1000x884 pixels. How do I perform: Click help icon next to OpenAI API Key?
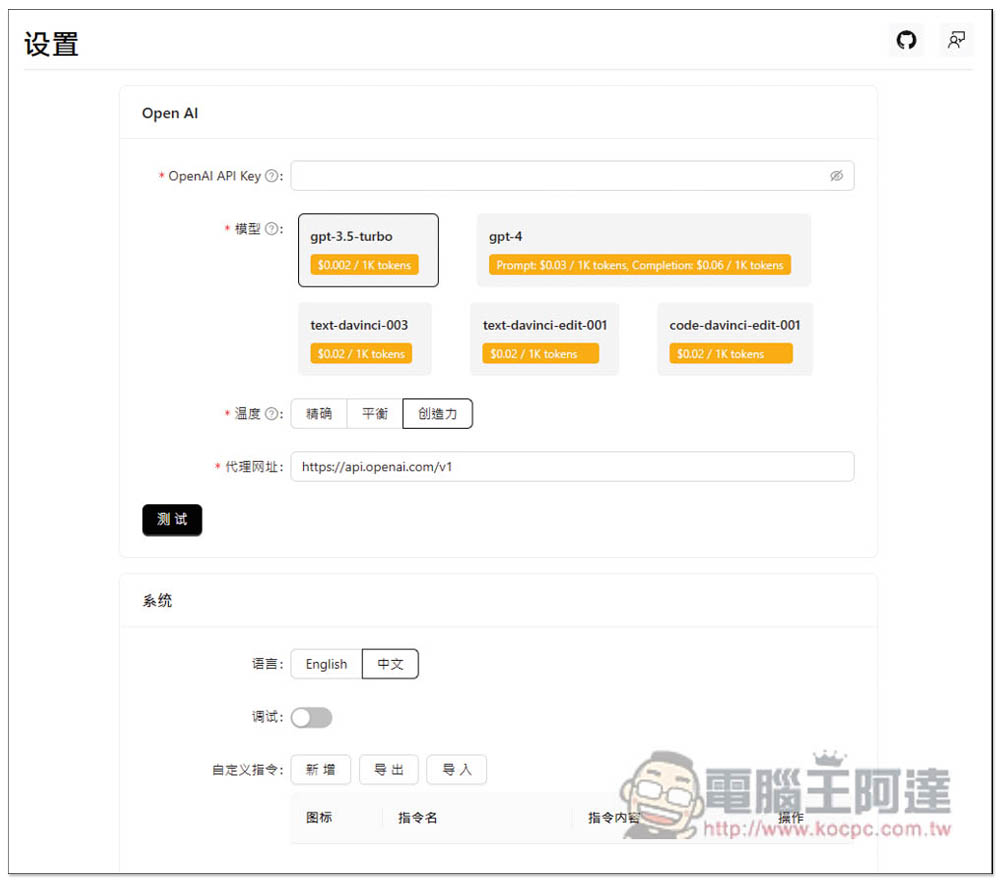tap(271, 176)
